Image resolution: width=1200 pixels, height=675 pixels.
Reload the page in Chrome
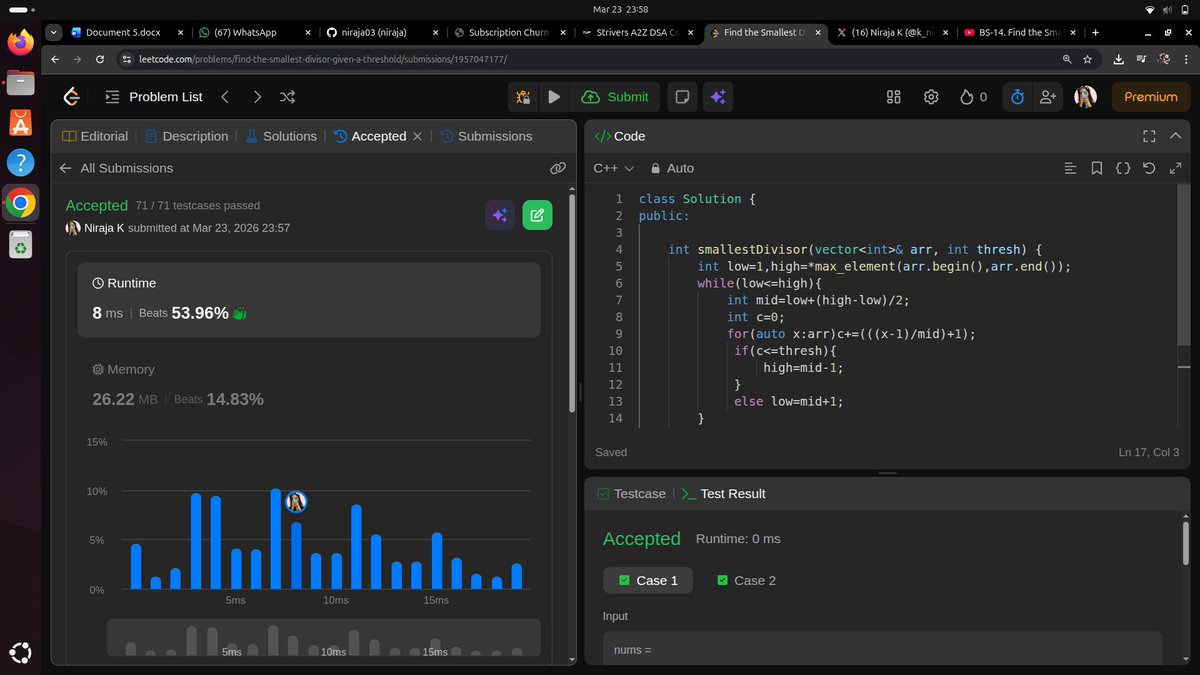tap(100, 60)
